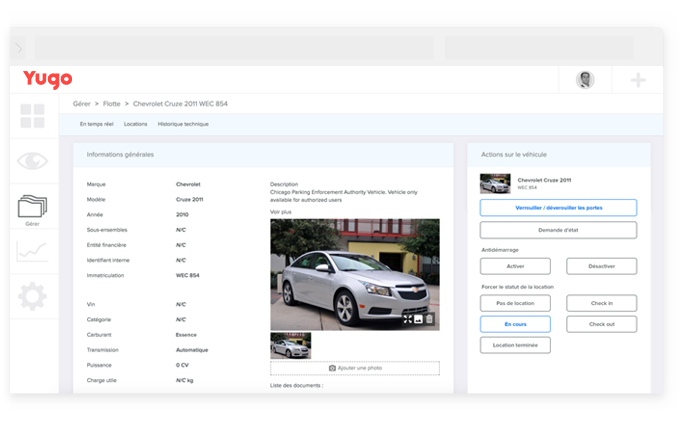Click the Ajouter une photo upload area
The width and height of the screenshot is (696, 427).
(x=355, y=368)
